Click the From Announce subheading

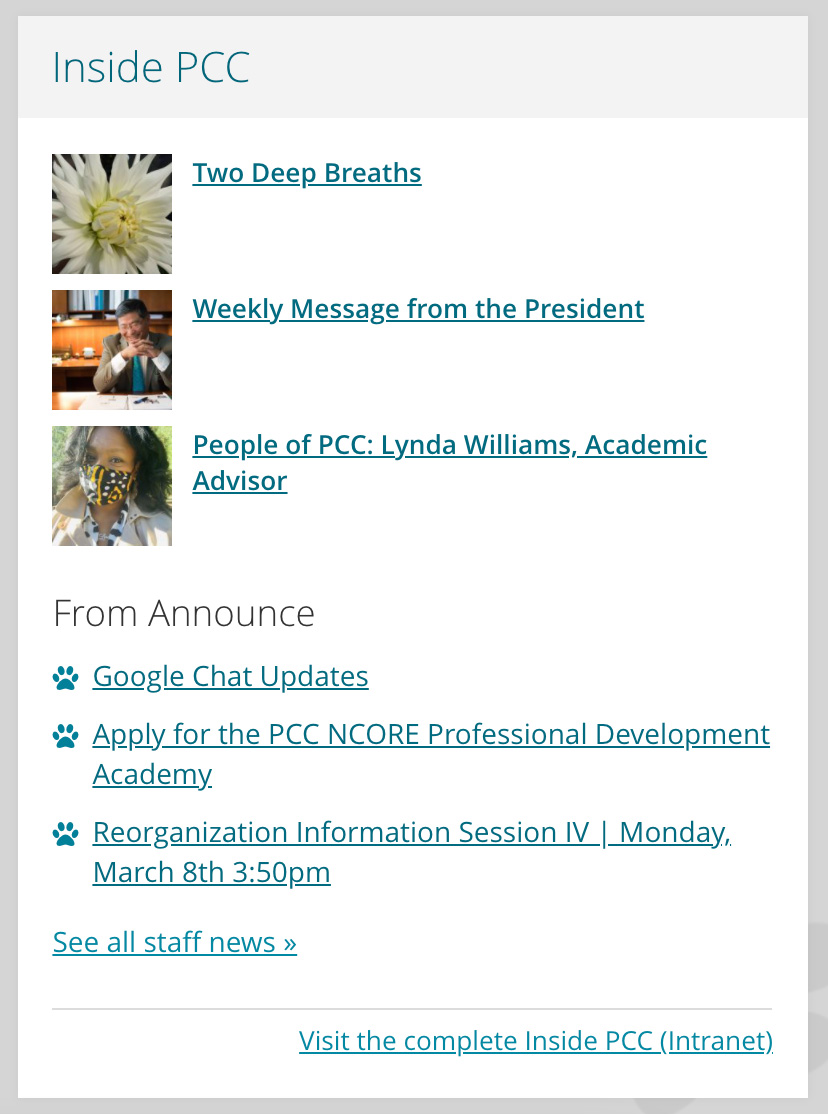(x=184, y=613)
